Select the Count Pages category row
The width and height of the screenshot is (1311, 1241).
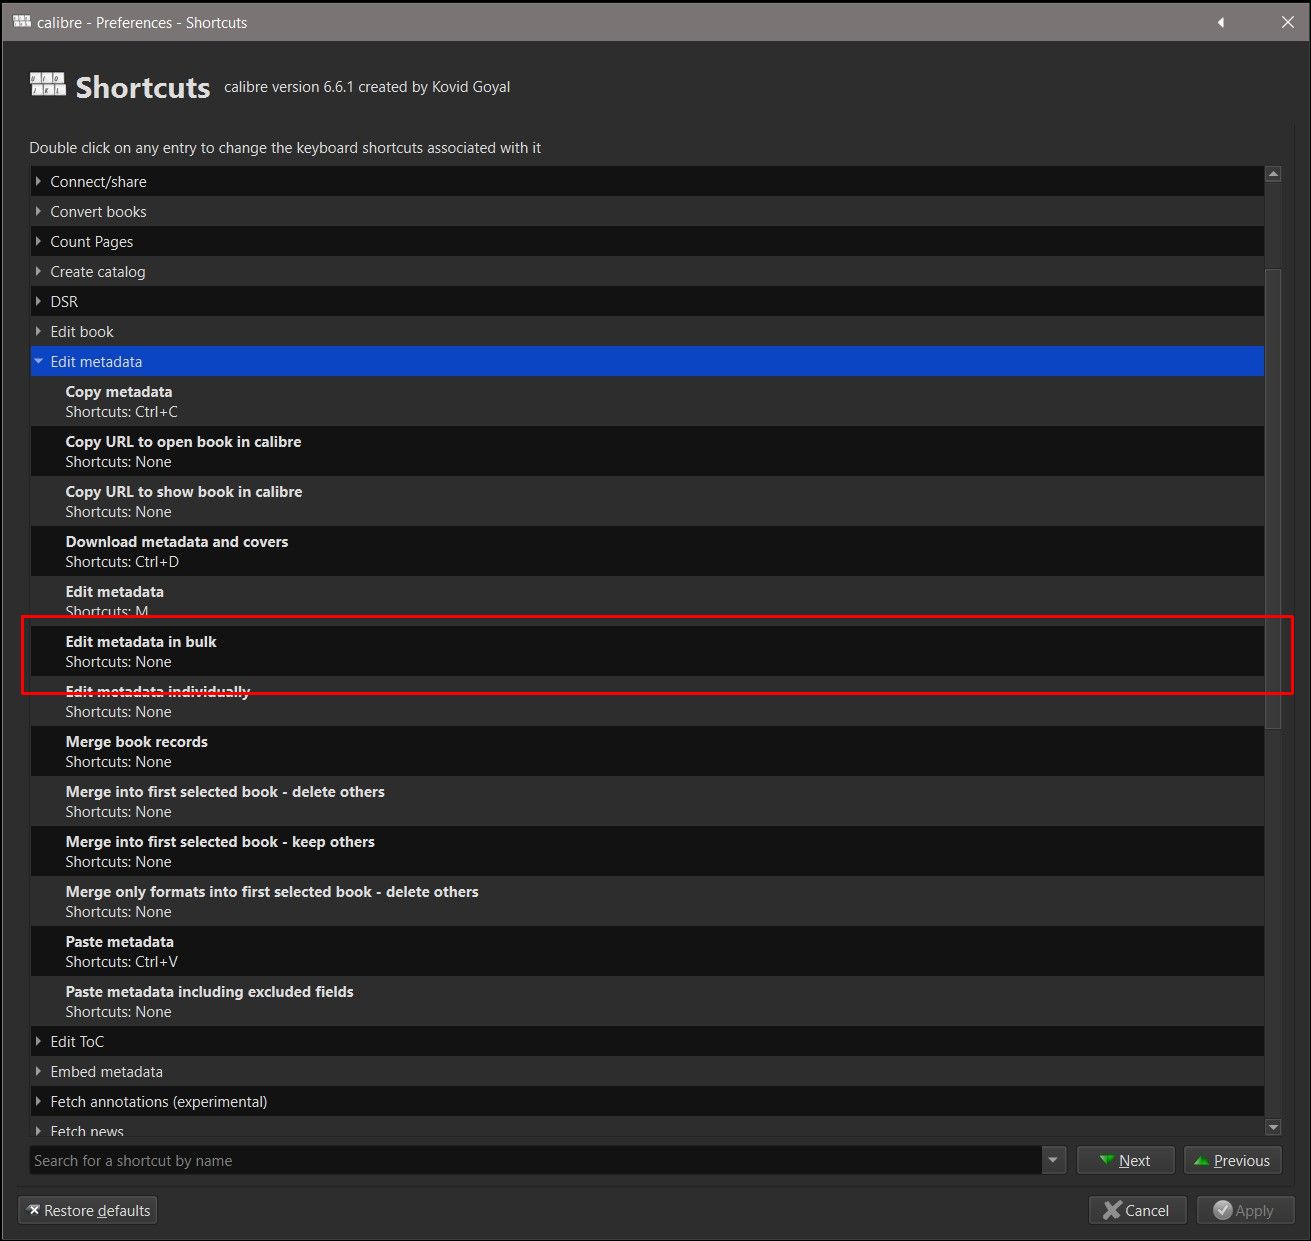(647, 241)
